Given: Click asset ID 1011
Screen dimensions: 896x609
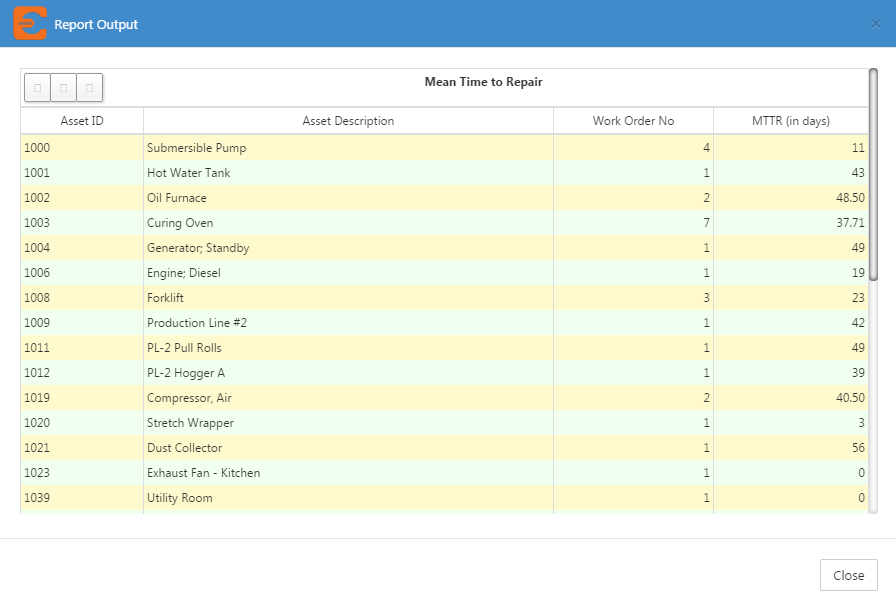Looking at the screenshot, I should 37,348.
